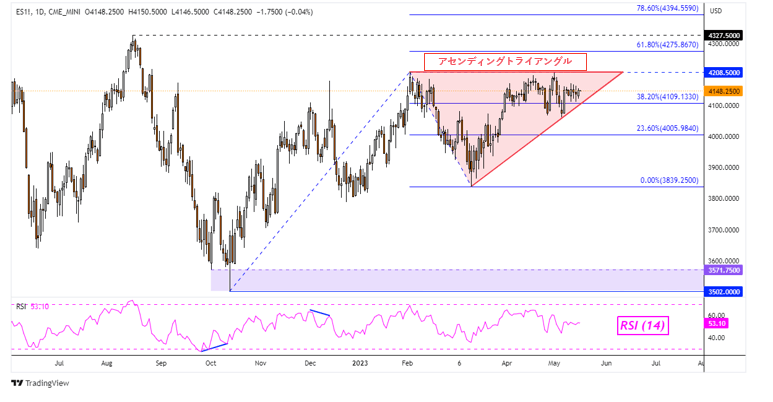
Task: Click the 40.00 RSI scale label
Action: click(x=717, y=338)
